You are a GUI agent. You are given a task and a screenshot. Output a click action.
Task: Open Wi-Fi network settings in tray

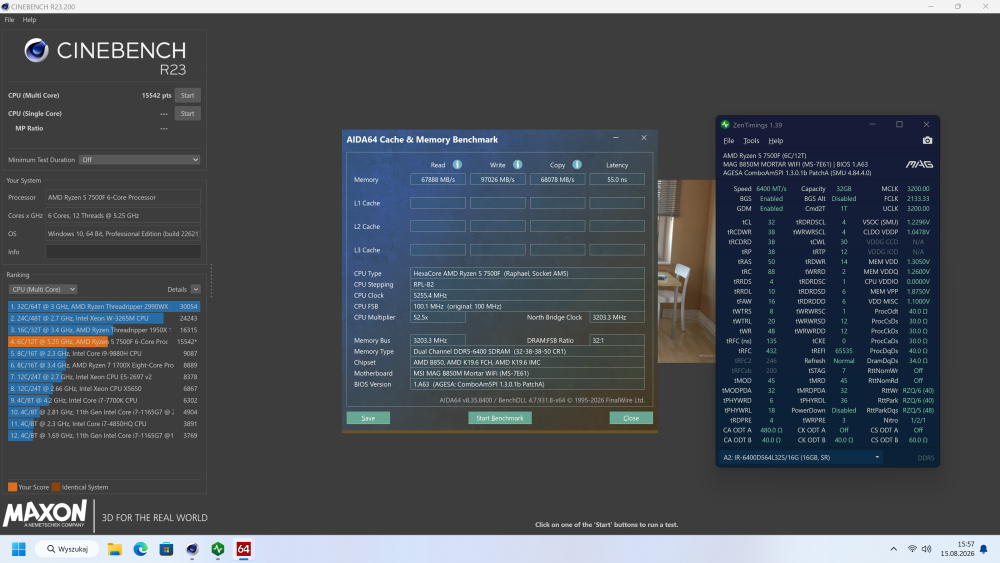pyautogui.click(x=912, y=549)
